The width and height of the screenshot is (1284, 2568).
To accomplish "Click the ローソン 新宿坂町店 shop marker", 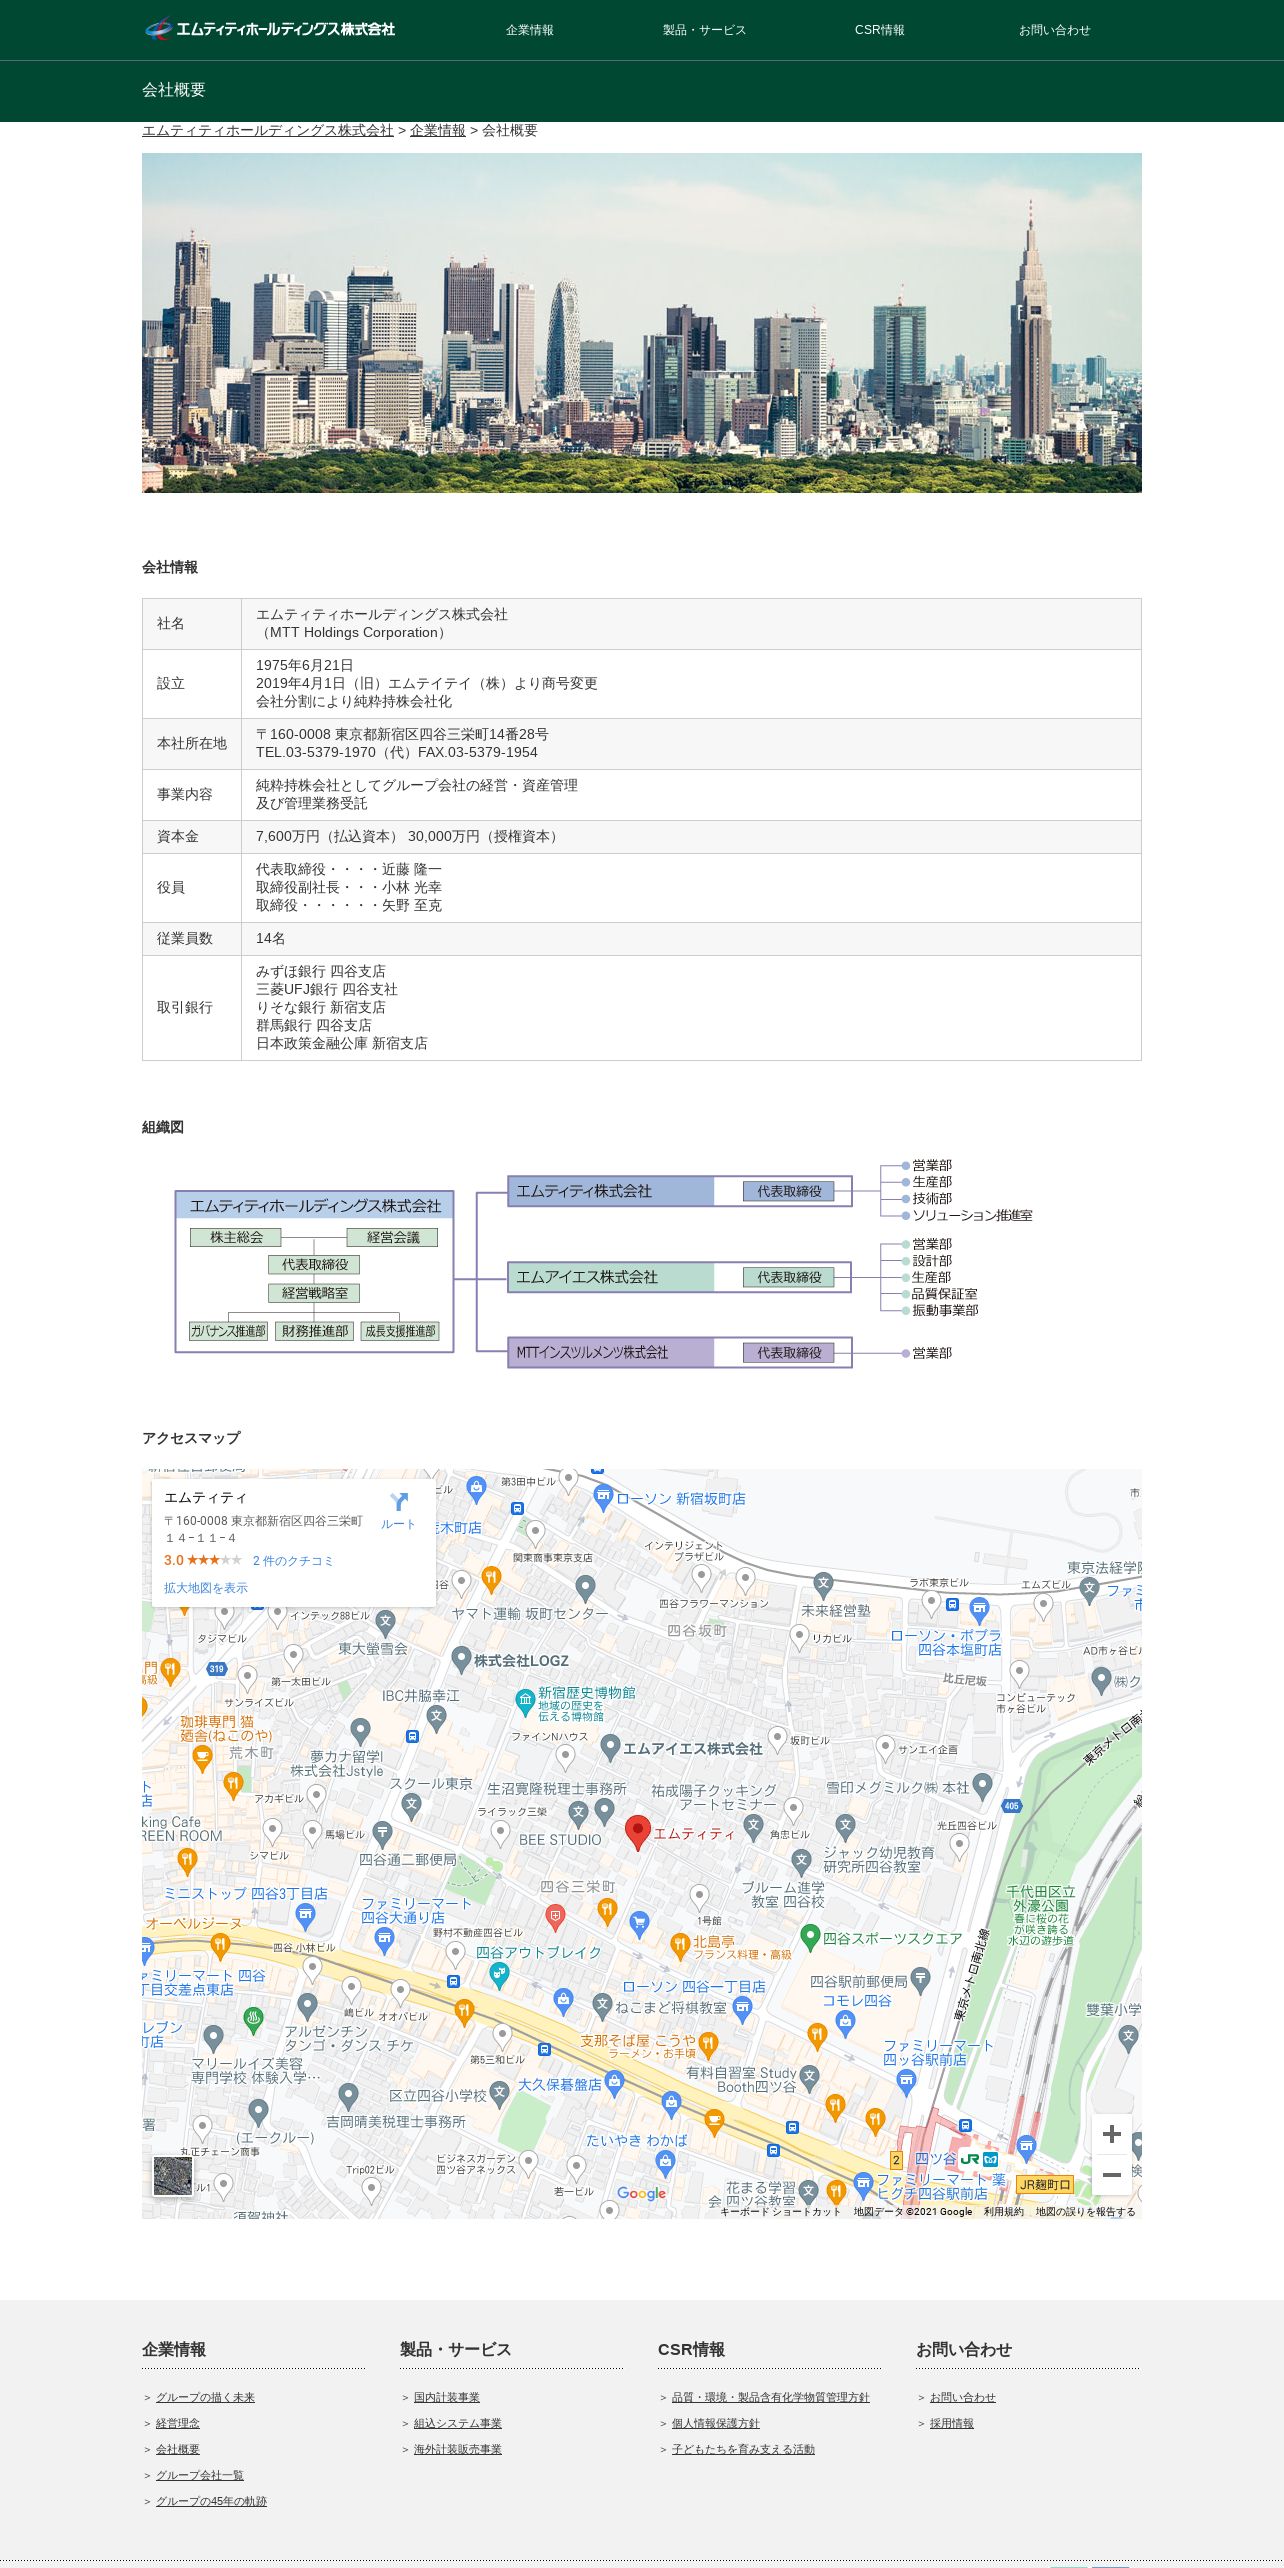I will [x=603, y=1497].
